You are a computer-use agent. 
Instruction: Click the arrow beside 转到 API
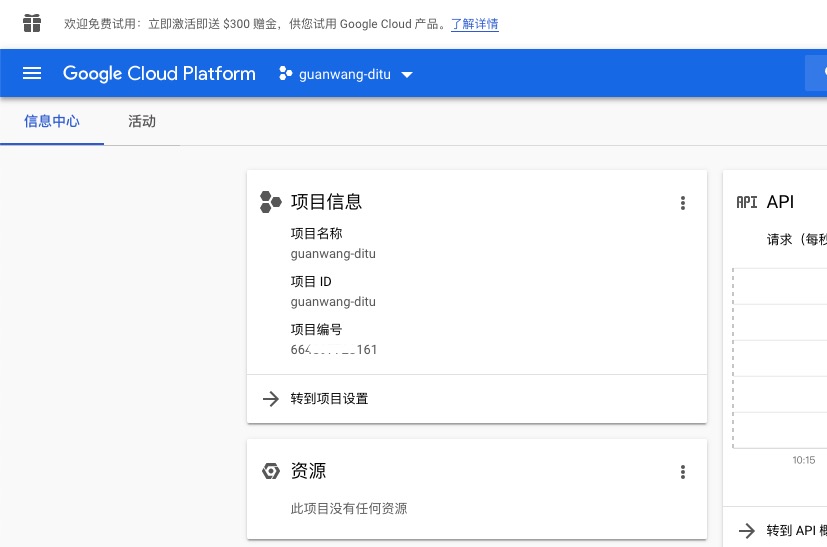[747, 531]
